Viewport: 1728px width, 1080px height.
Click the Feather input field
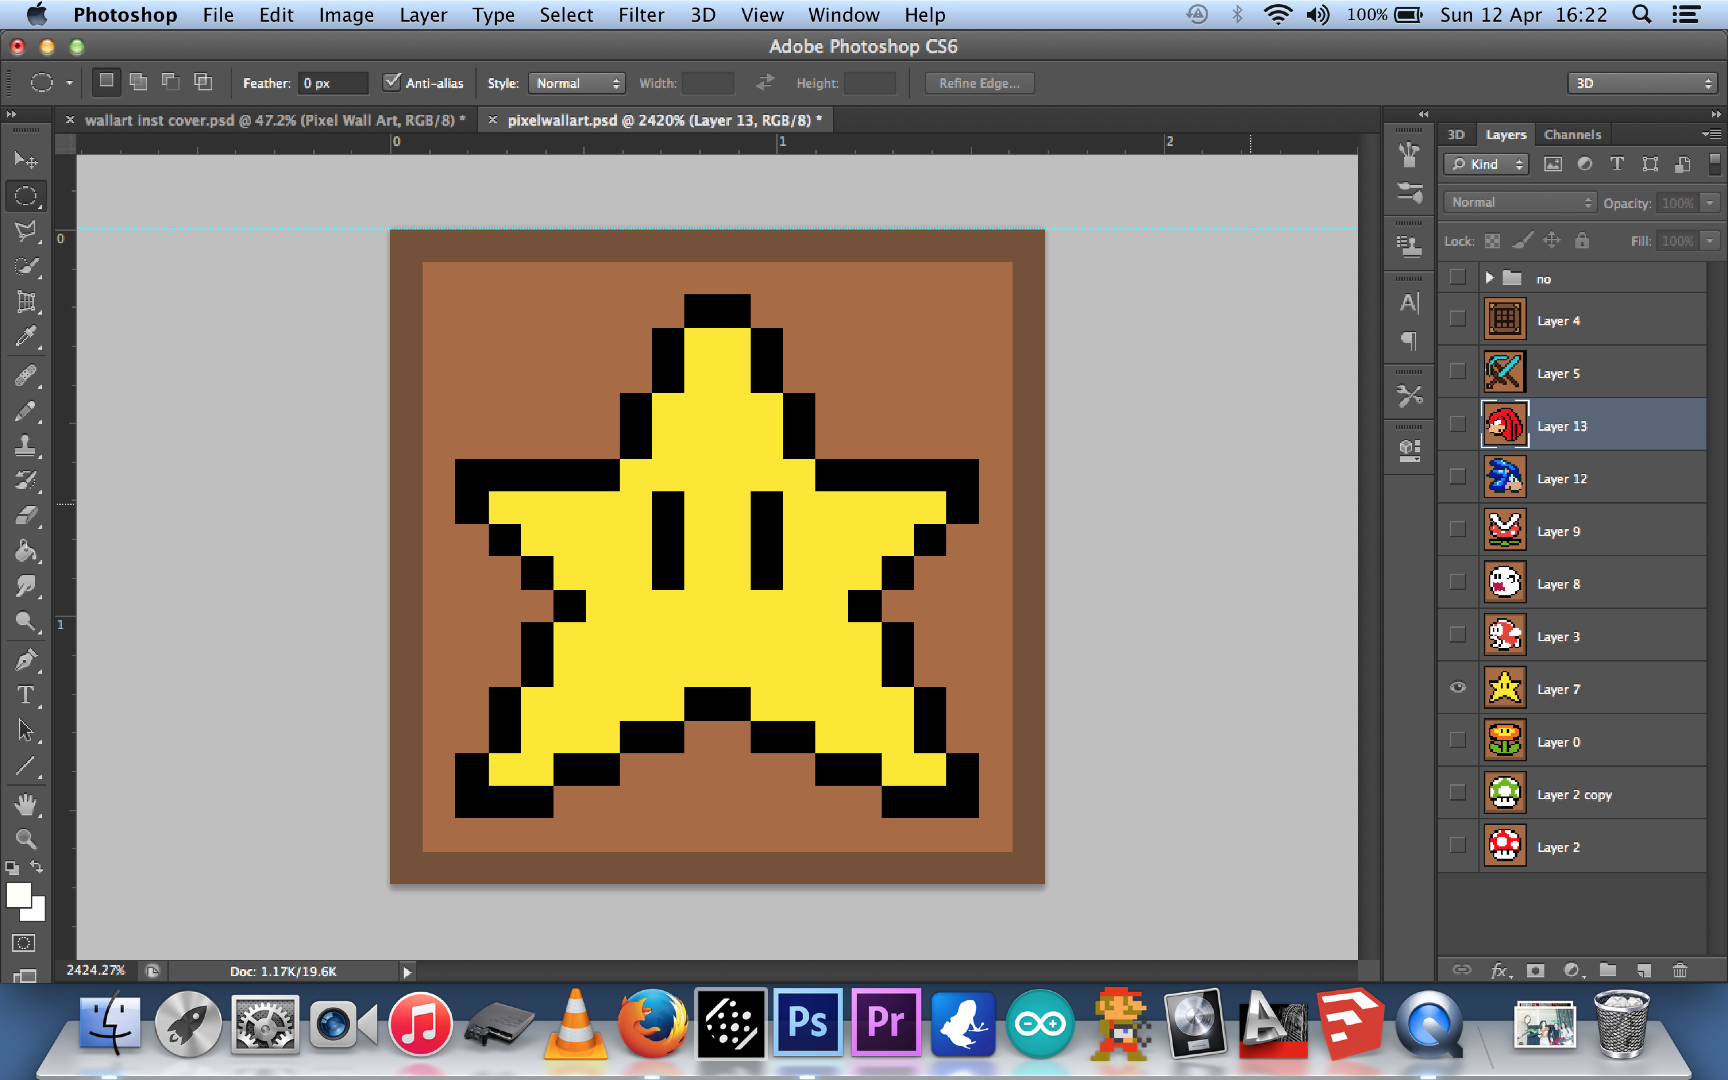(x=333, y=83)
